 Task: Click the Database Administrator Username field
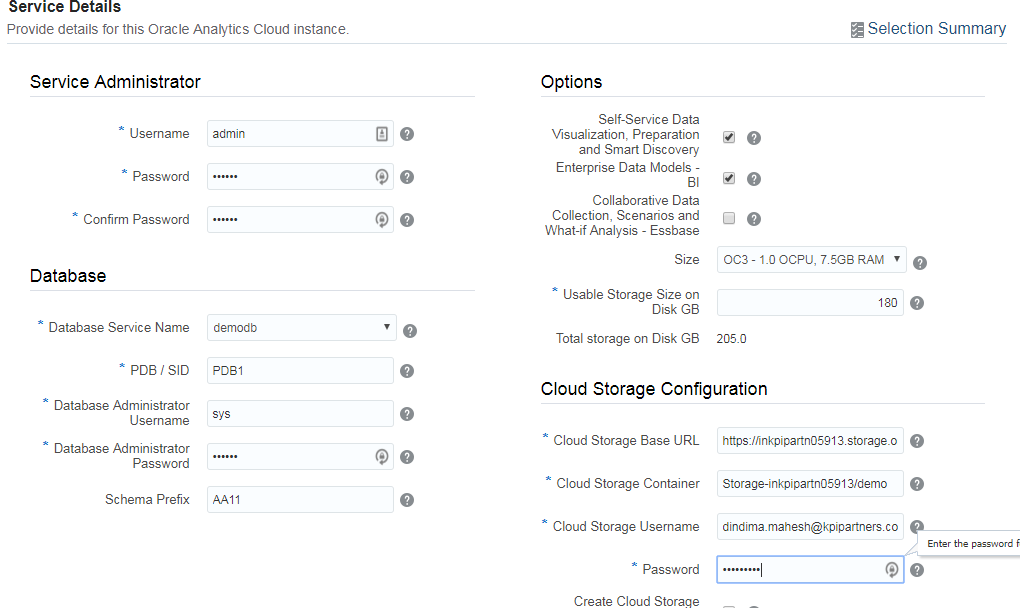[300, 413]
